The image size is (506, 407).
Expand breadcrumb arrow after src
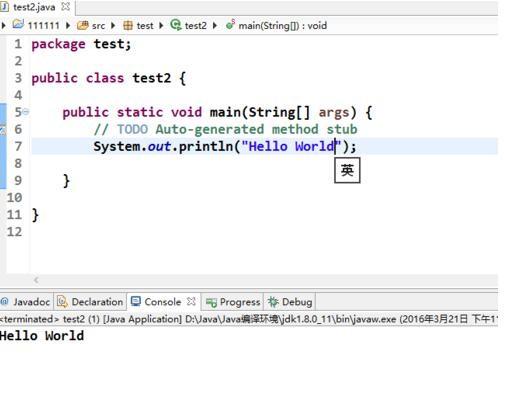(x=113, y=25)
